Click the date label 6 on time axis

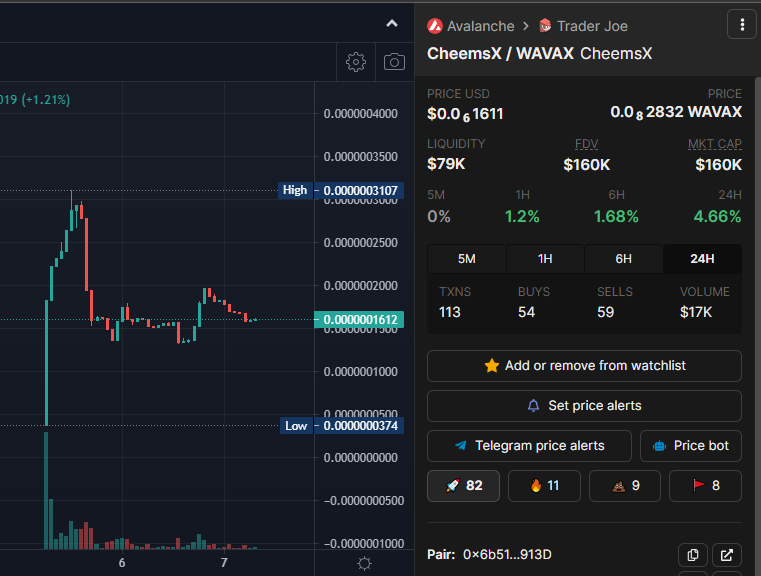coord(122,563)
